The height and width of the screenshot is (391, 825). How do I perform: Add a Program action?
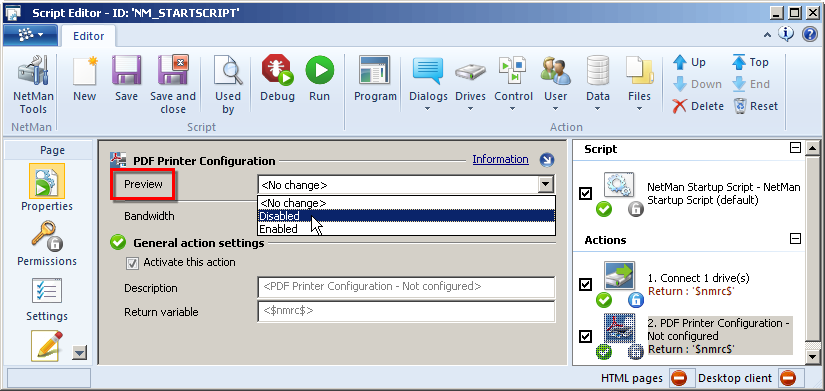(x=375, y=79)
